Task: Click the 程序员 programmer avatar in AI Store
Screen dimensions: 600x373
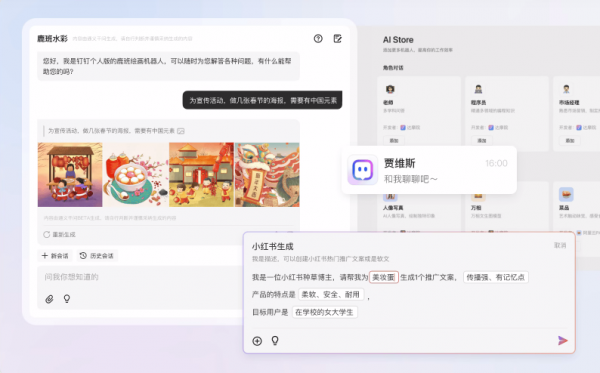Action: (478, 89)
